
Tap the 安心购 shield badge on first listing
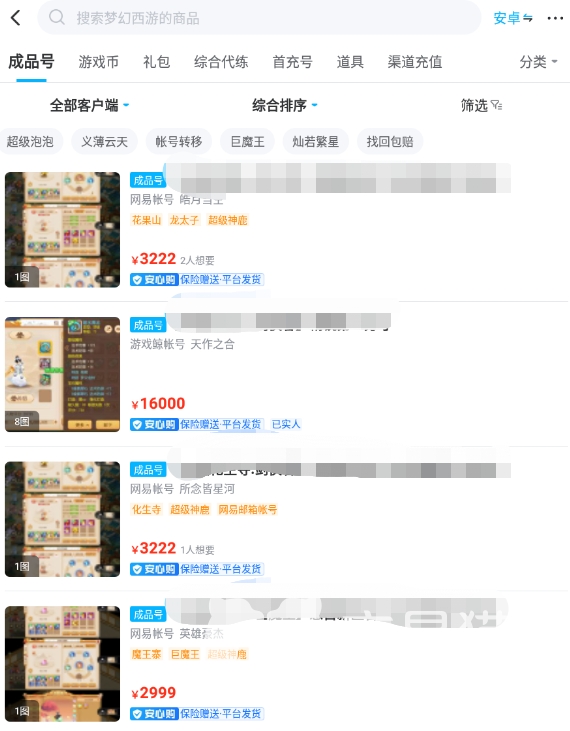(154, 280)
